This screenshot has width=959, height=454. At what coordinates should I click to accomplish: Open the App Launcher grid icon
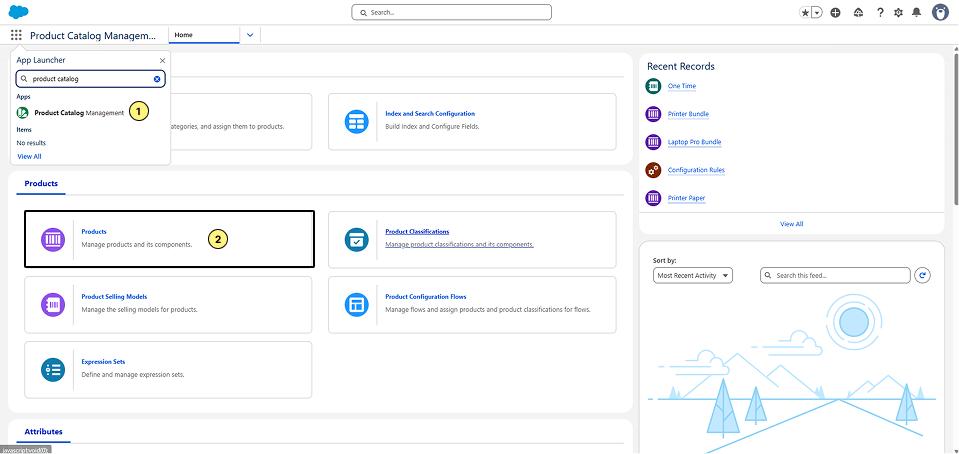(x=16, y=35)
